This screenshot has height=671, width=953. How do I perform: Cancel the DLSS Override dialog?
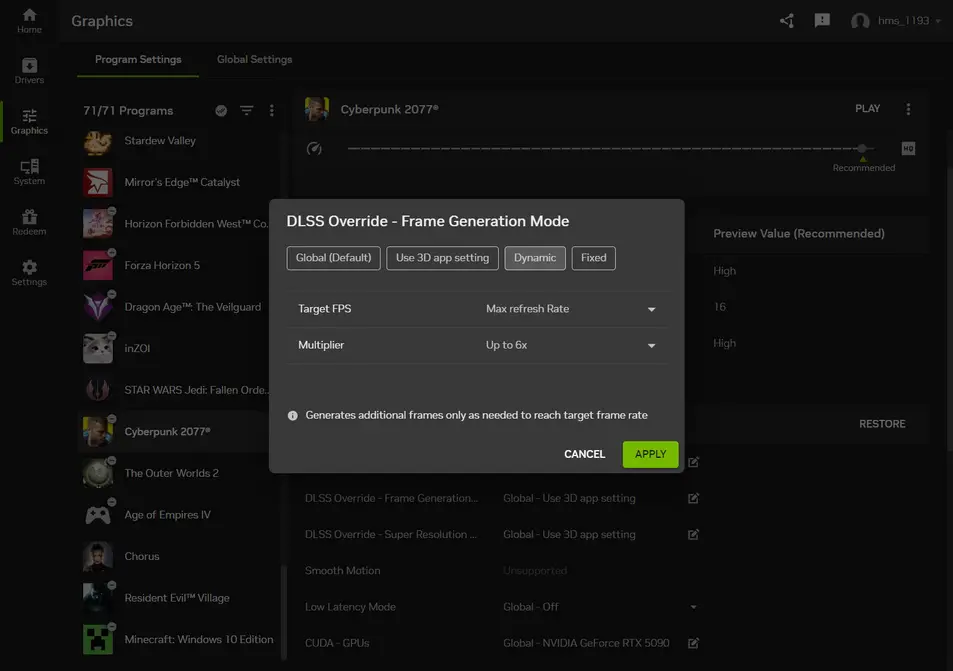[x=585, y=455]
